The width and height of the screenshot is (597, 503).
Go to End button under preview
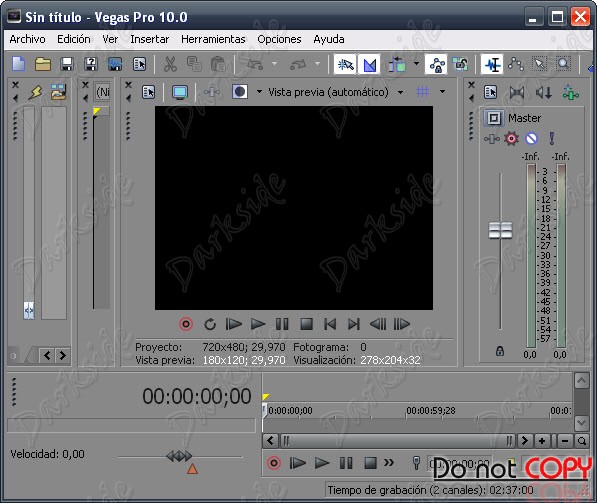click(354, 324)
